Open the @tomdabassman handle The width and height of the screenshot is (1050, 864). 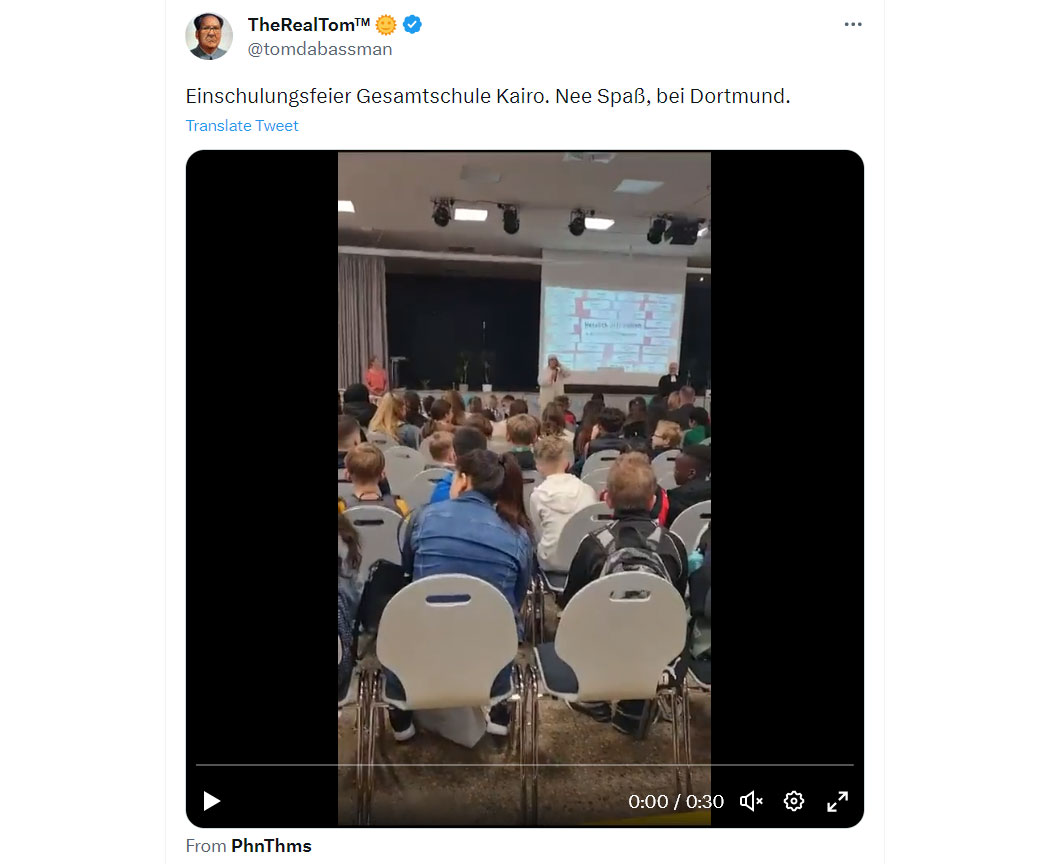coord(320,49)
